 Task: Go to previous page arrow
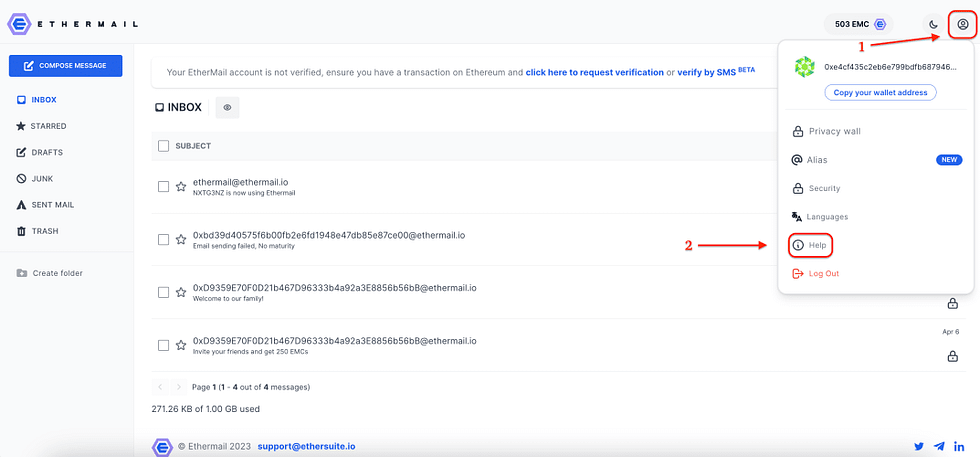[160, 387]
